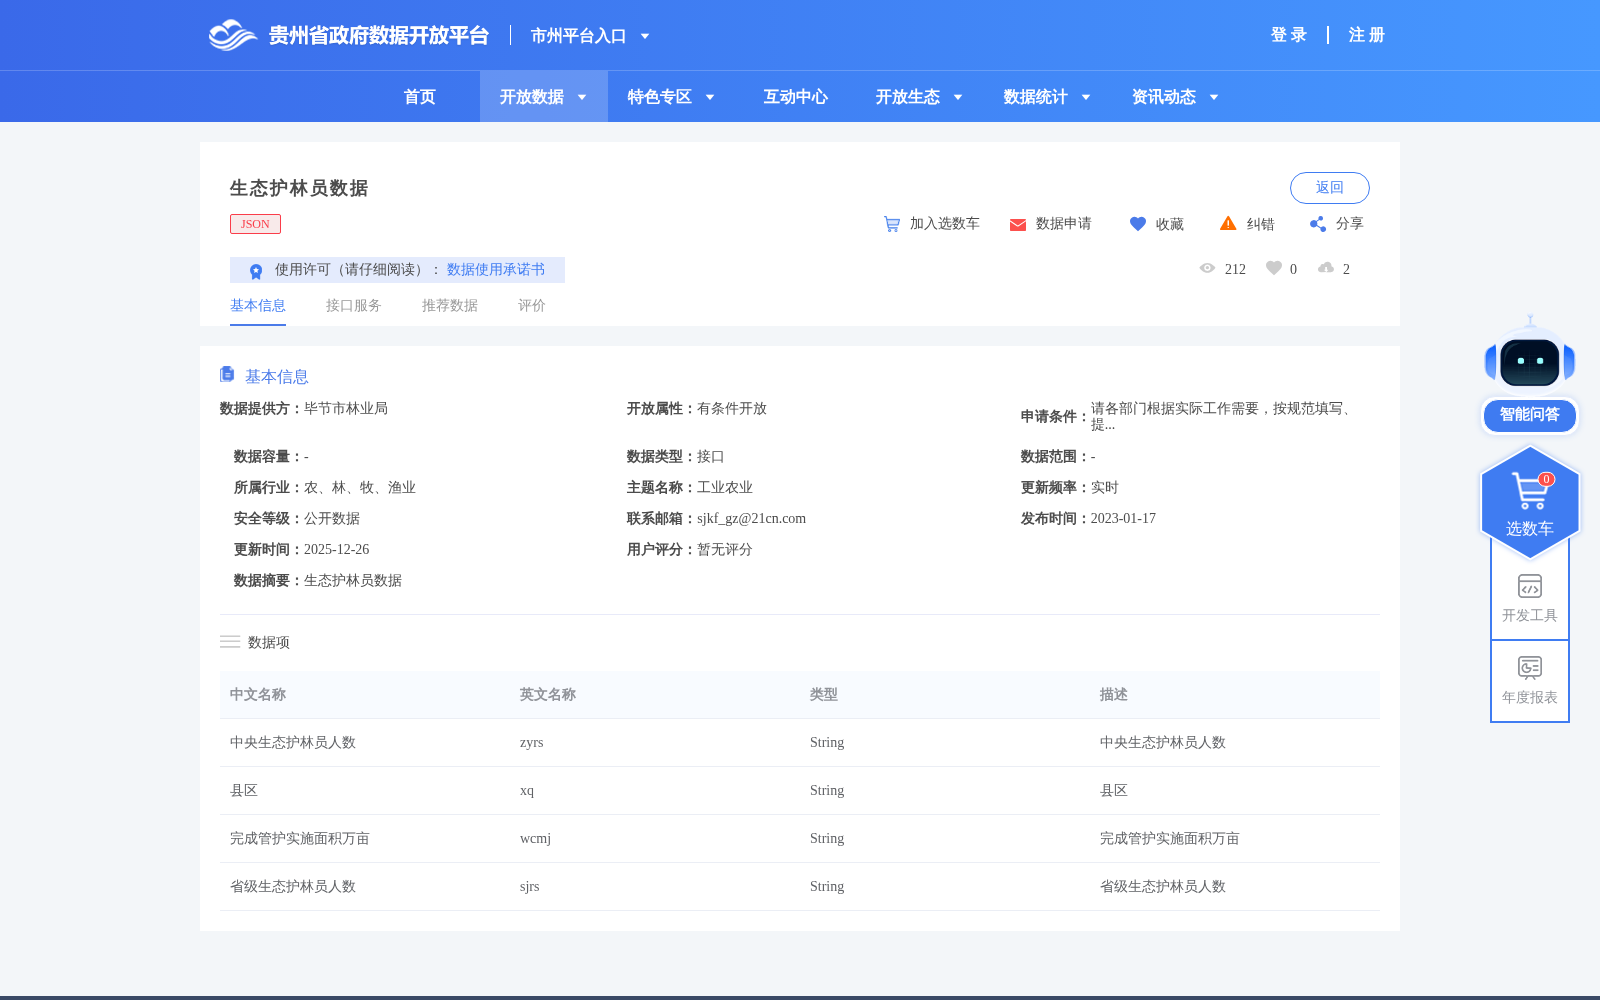Click the grey heart favorites-count icon

coord(1274,268)
